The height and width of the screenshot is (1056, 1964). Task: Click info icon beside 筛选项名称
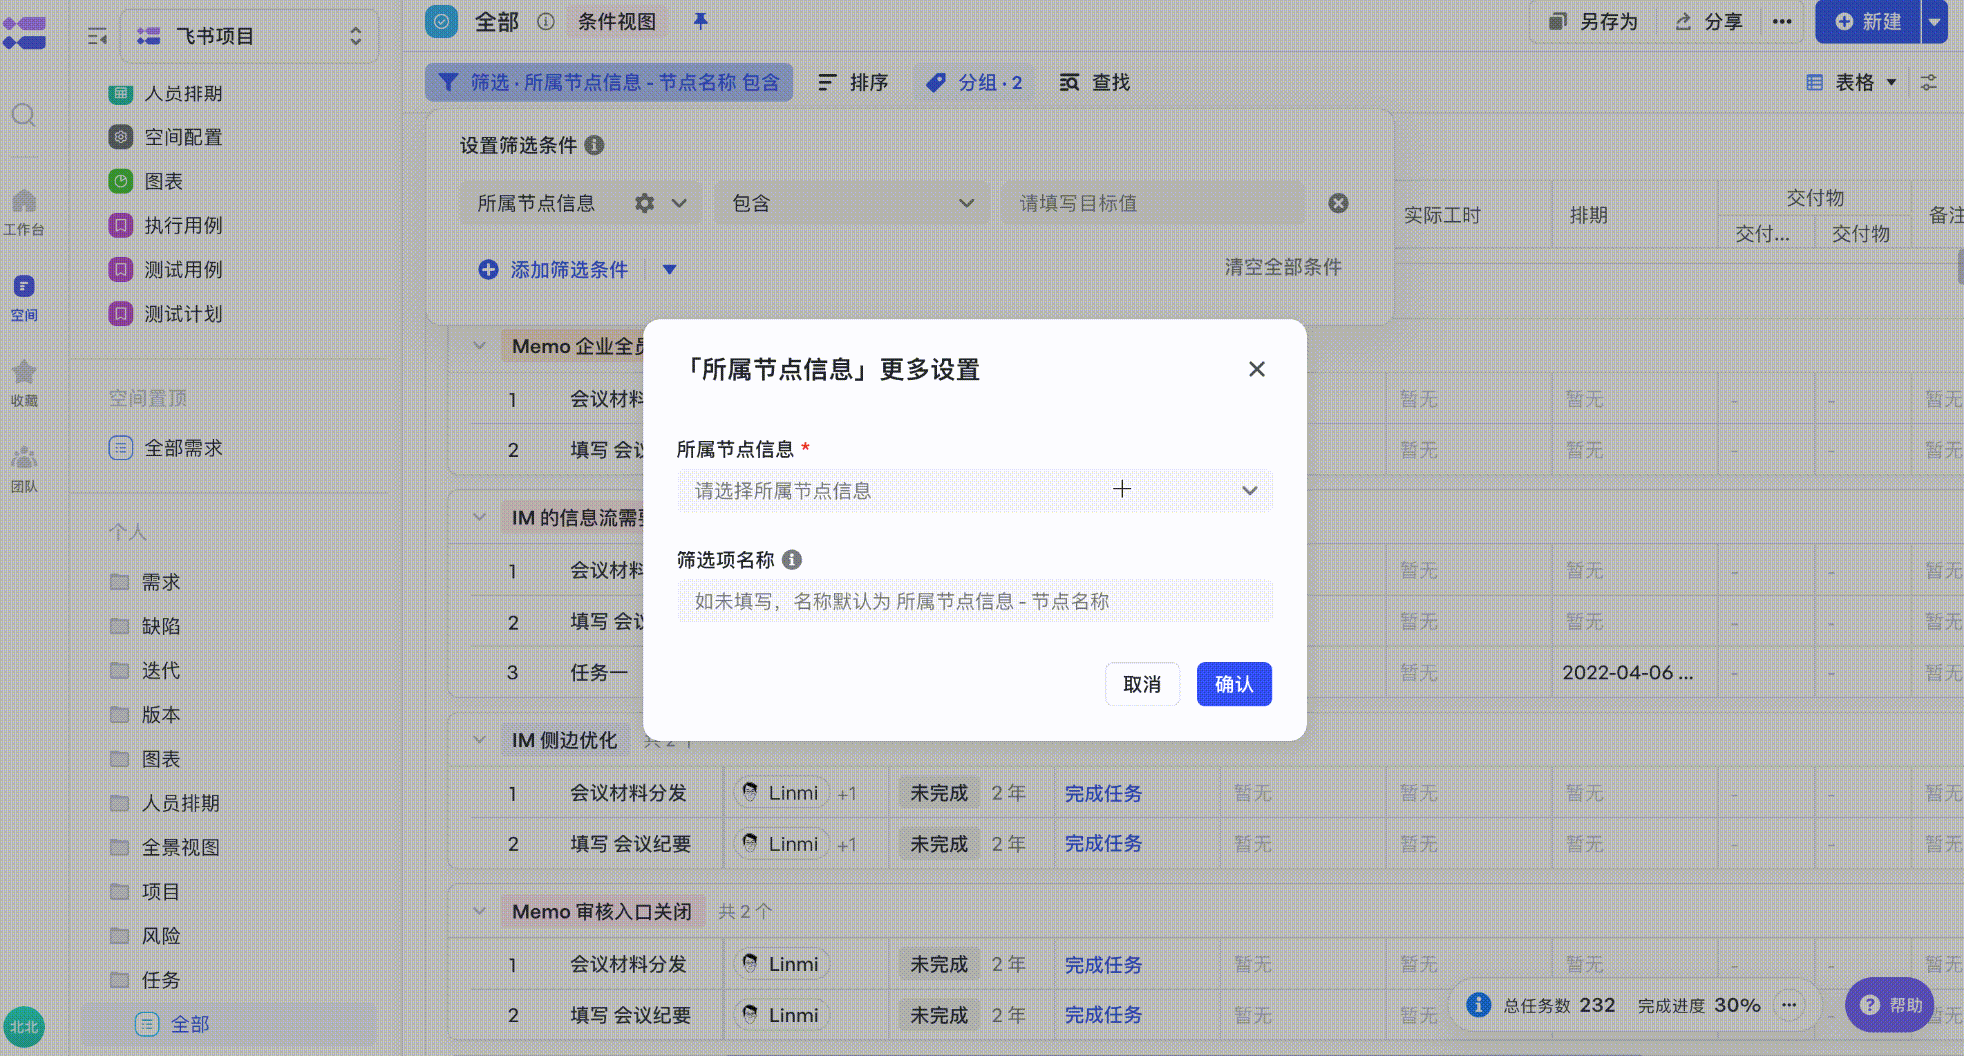pyautogui.click(x=792, y=560)
